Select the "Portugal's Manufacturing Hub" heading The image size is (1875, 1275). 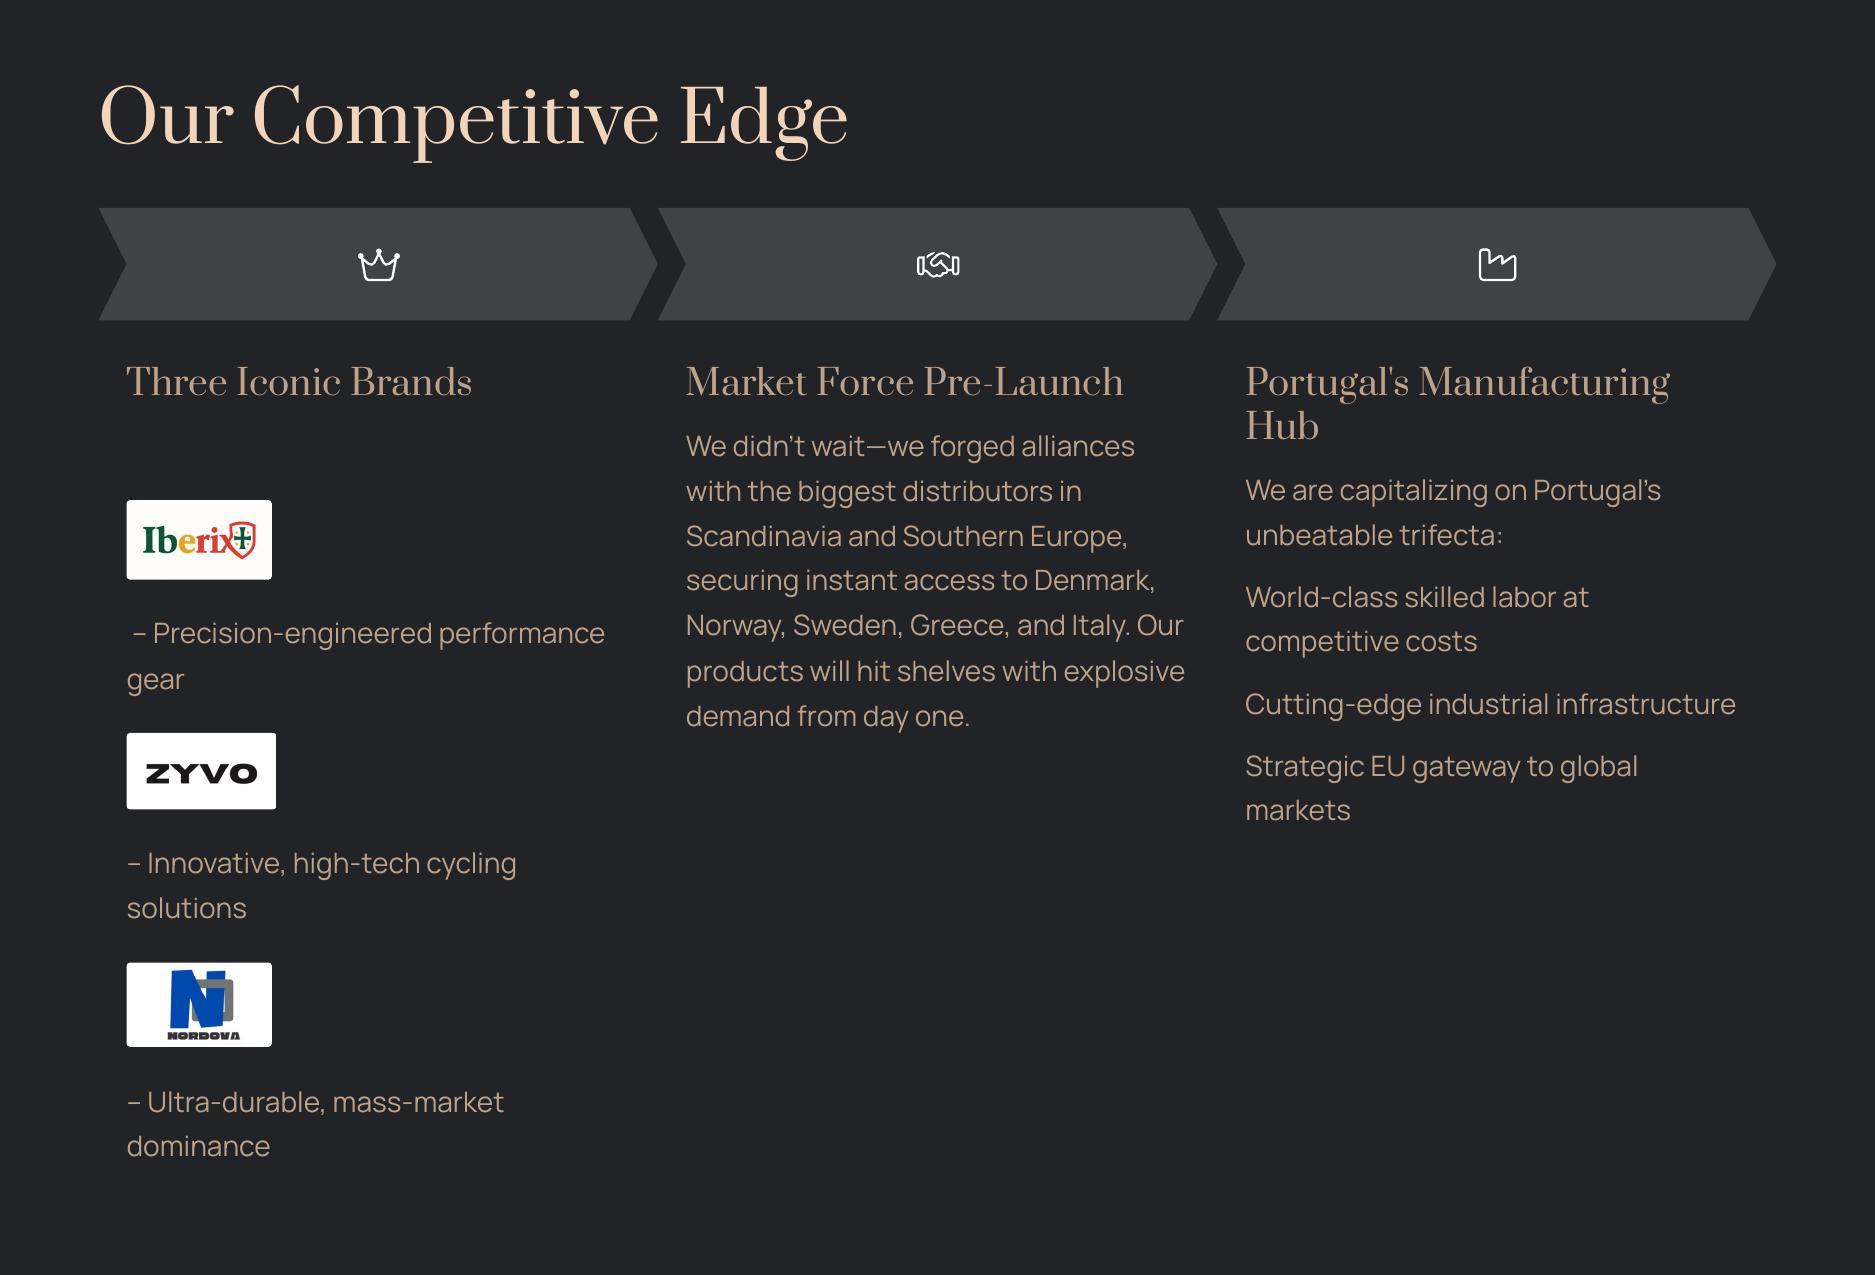(x=1456, y=404)
